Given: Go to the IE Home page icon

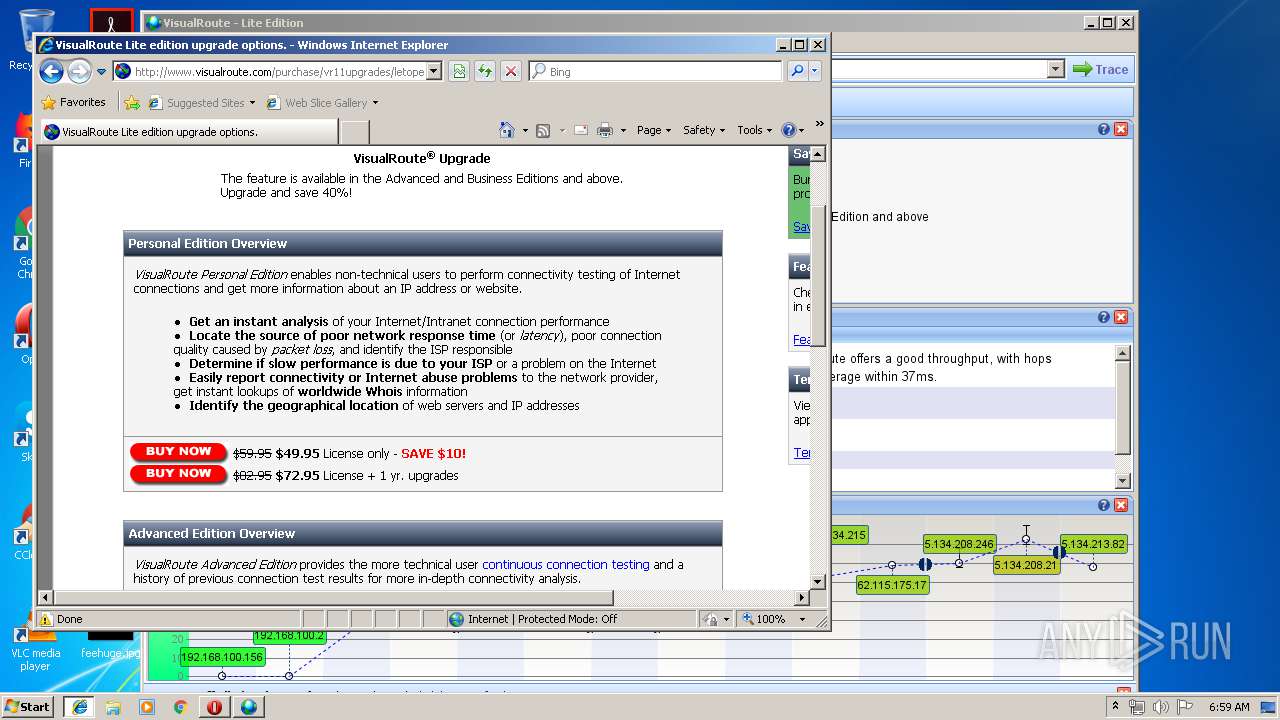Looking at the screenshot, I should pyautogui.click(x=506, y=130).
